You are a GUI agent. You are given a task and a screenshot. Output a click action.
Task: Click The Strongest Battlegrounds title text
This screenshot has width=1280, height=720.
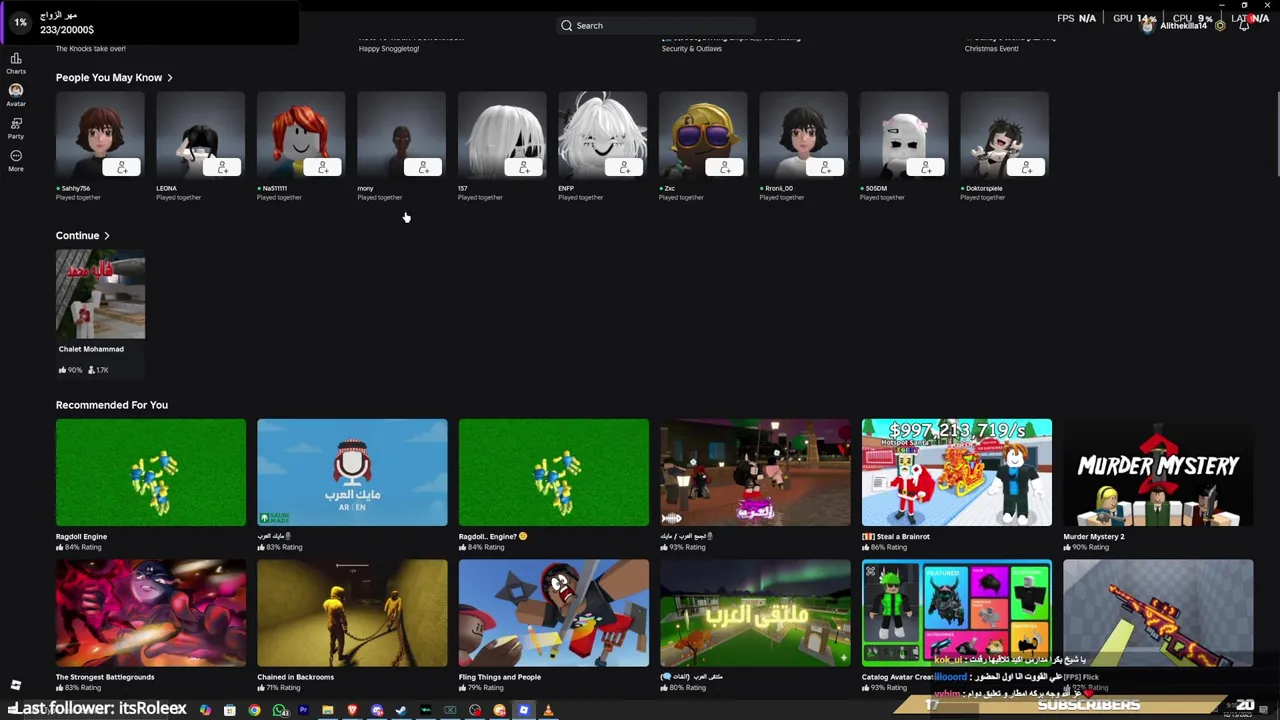(105, 677)
